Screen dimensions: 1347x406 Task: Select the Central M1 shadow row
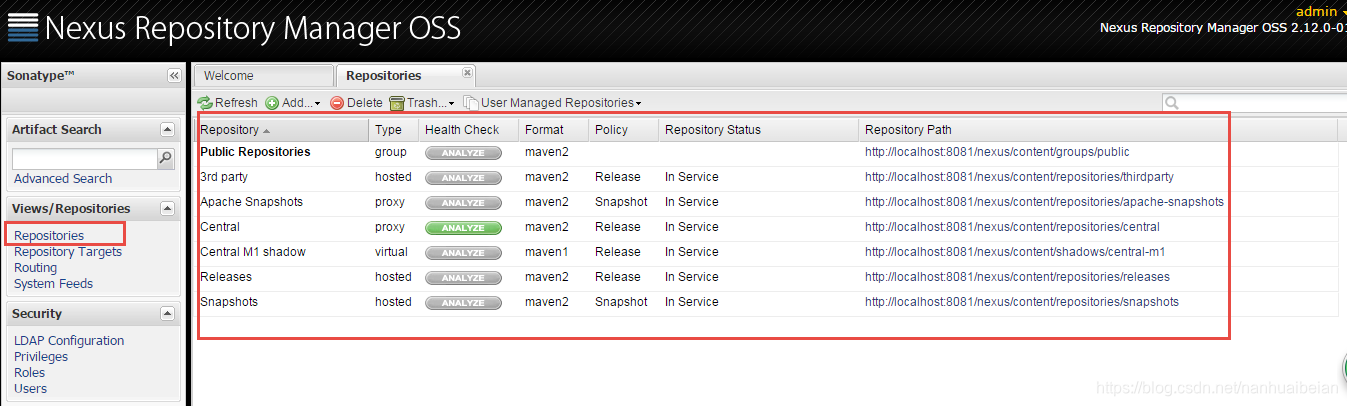(x=766, y=253)
